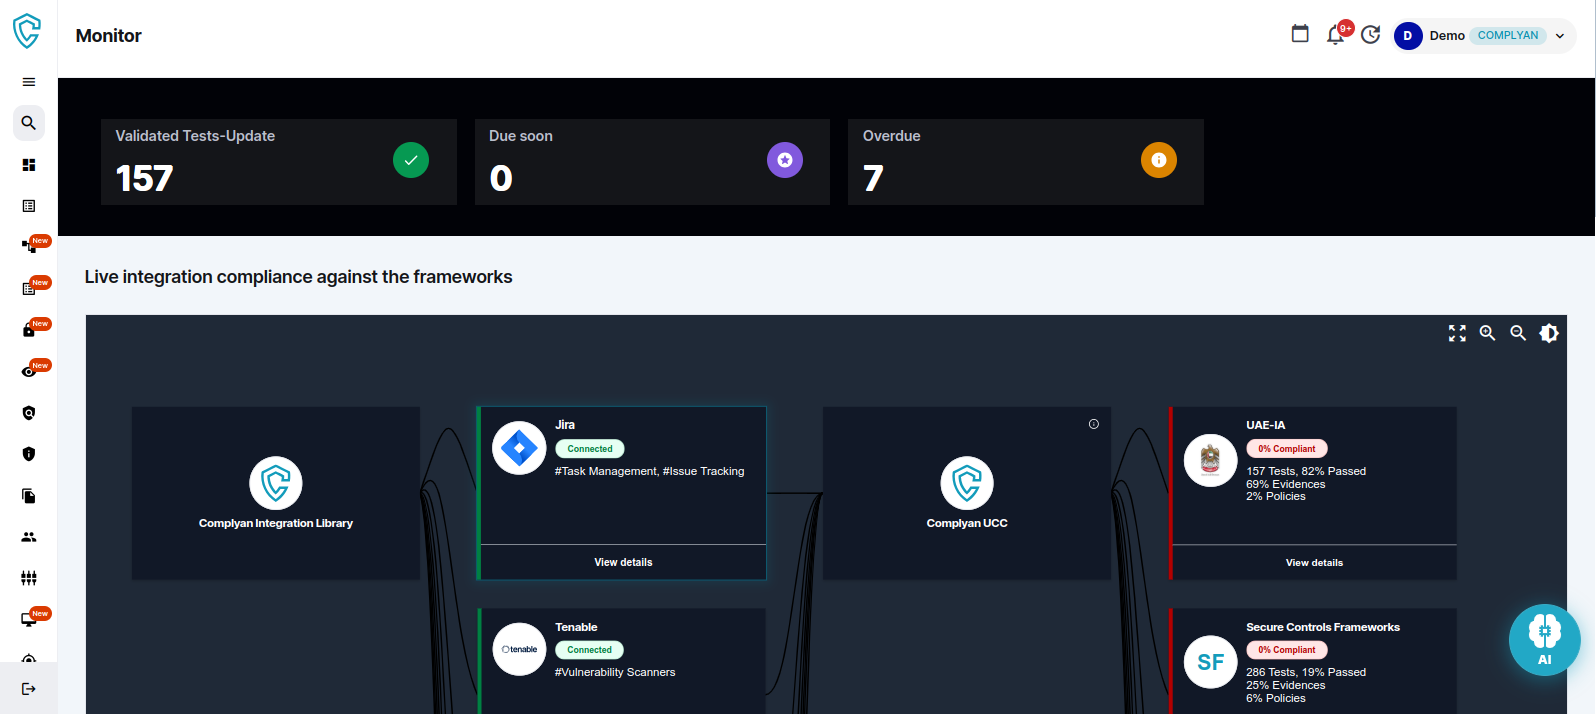The height and width of the screenshot is (714, 1596).
Task: Click the #Vulnerability Scanners tag text
Action: point(615,672)
